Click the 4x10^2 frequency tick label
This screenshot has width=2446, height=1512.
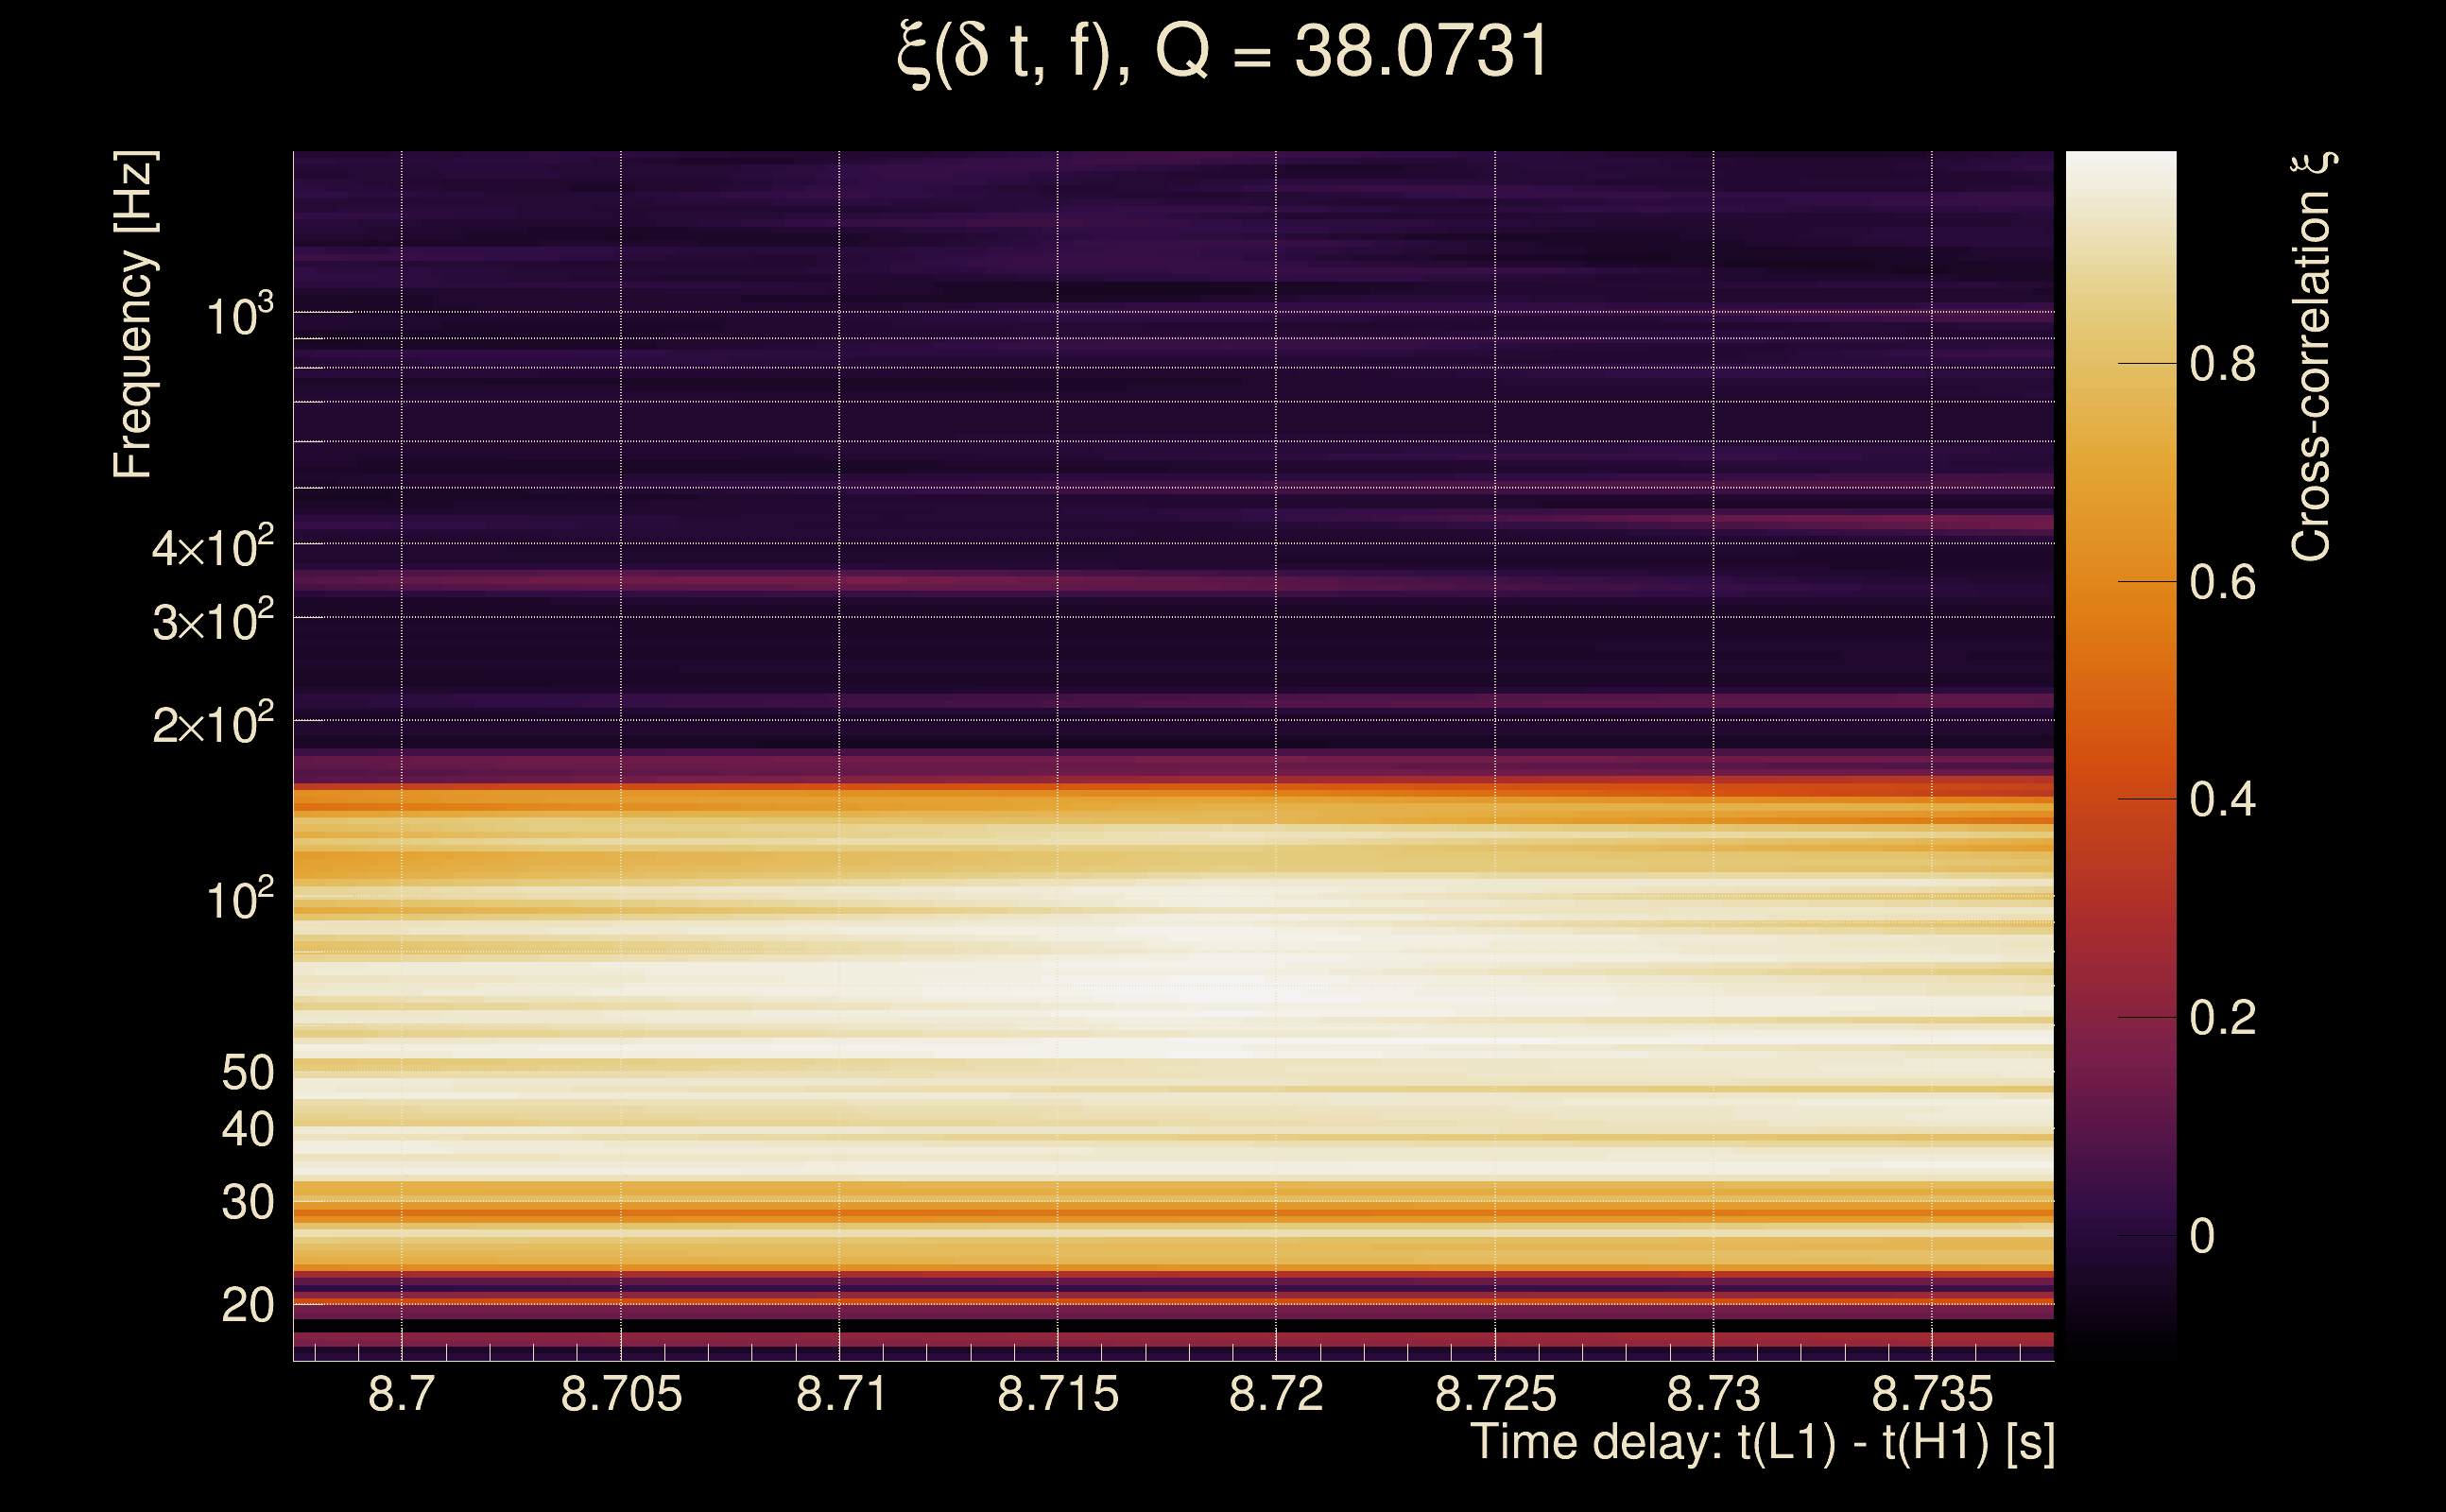212,548
